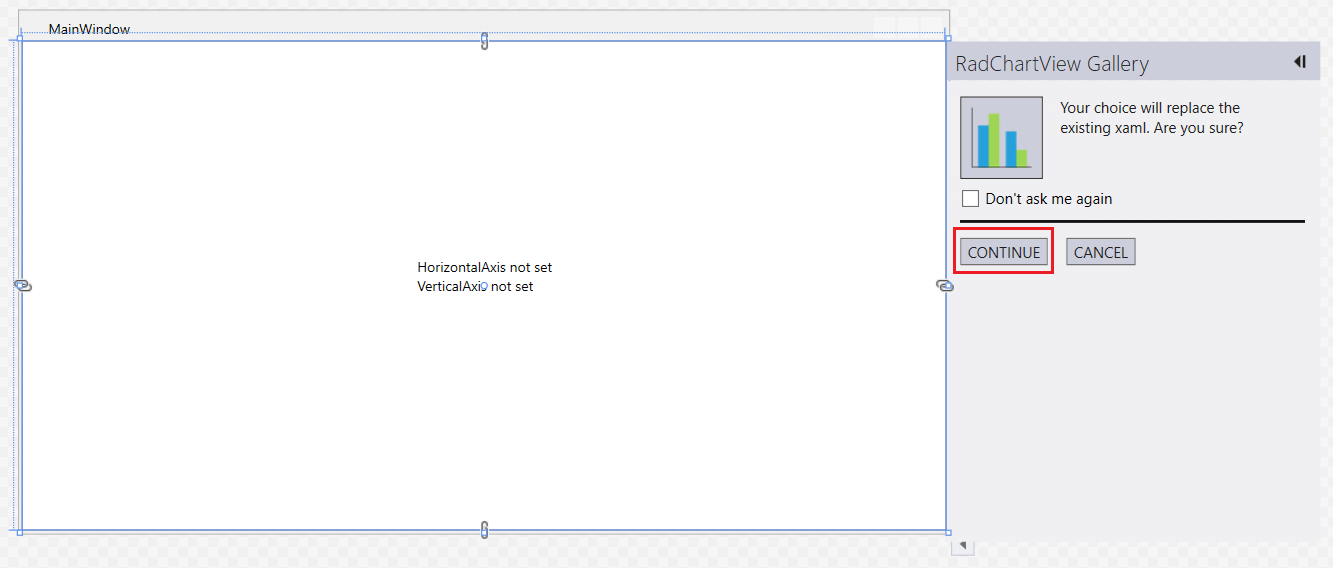Click the replace existing xaml warning text
This screenshot has height=568, width=1333.
pyautogui.click(x=1152, y=118)
